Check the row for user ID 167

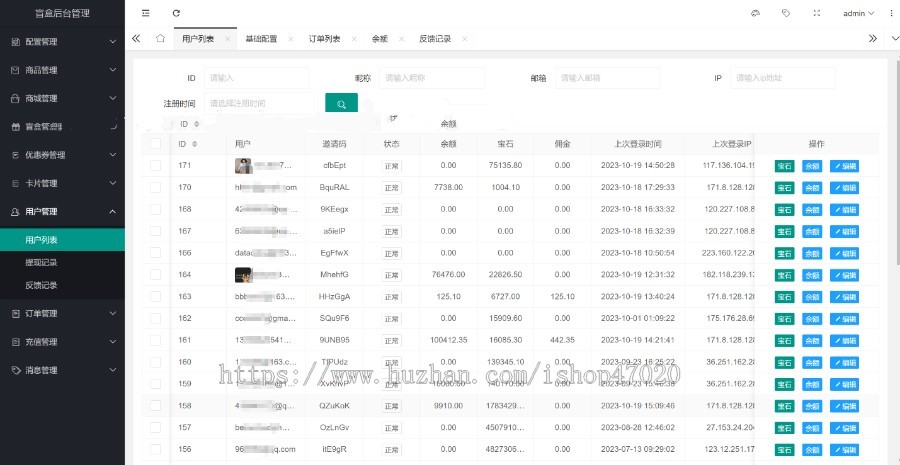point(156,231)
